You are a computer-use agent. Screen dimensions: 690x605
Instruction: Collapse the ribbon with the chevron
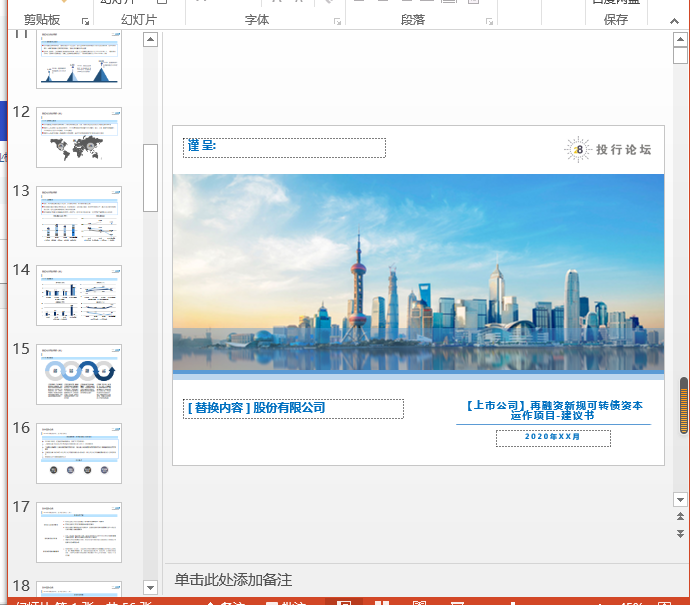click(x=674, y=21)
